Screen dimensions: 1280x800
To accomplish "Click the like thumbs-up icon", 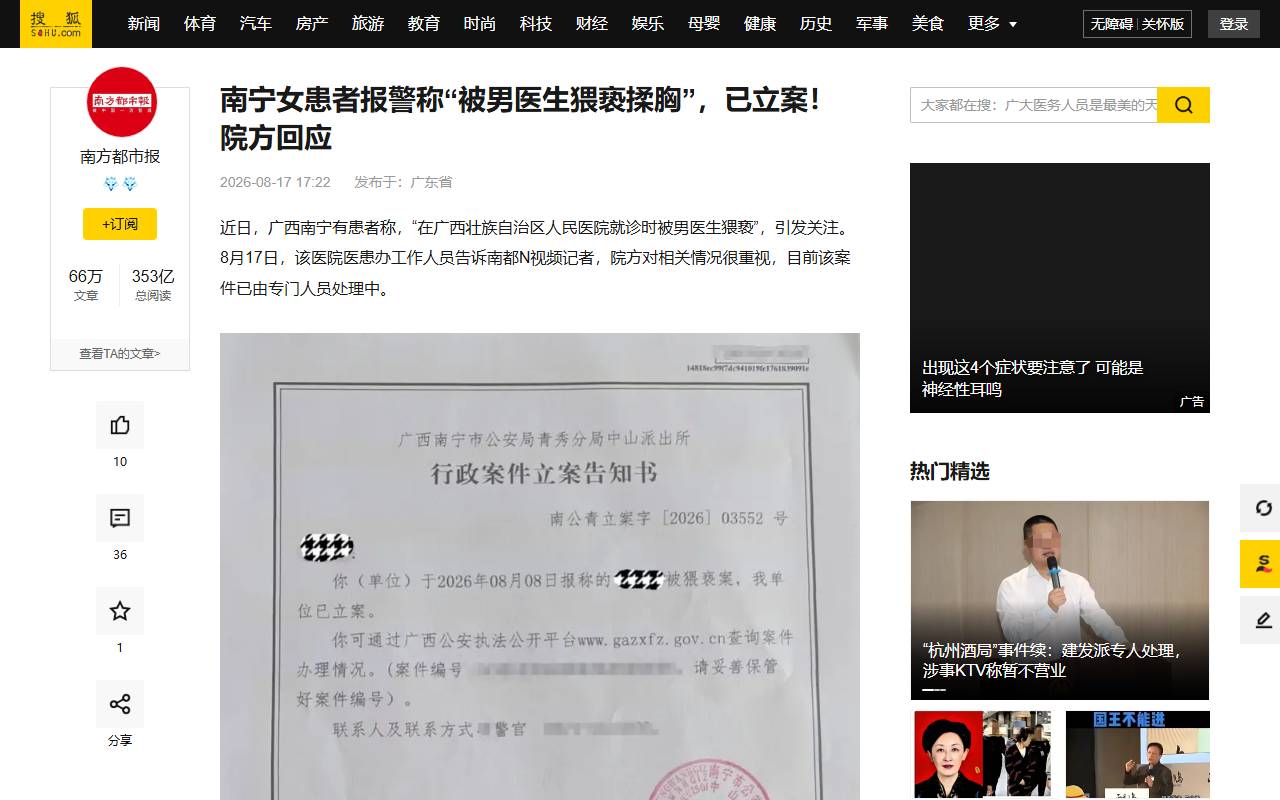I will [120, 425].
